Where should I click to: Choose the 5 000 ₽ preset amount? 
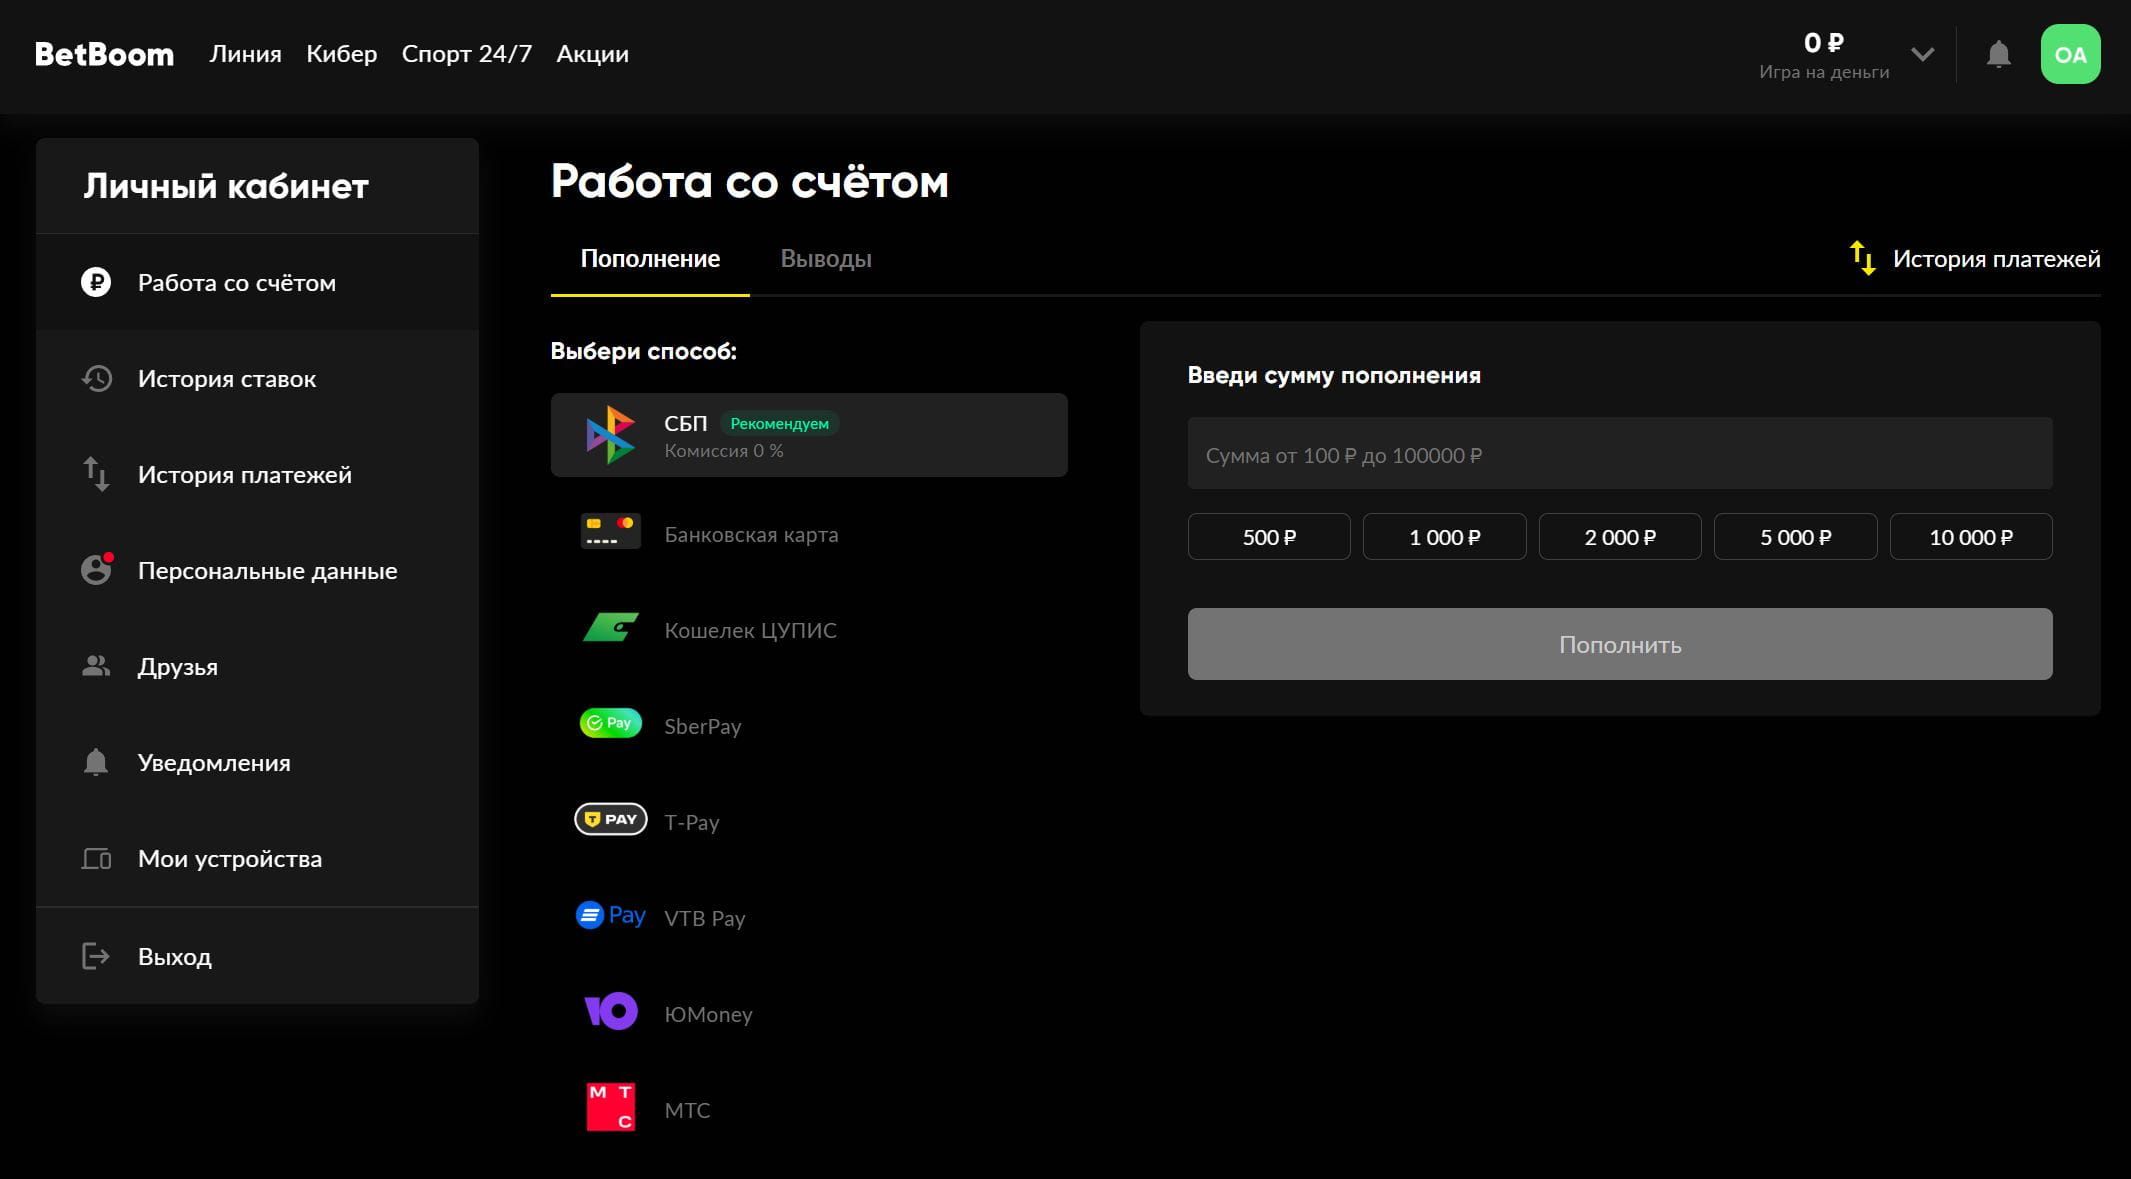coord(1796,537)
